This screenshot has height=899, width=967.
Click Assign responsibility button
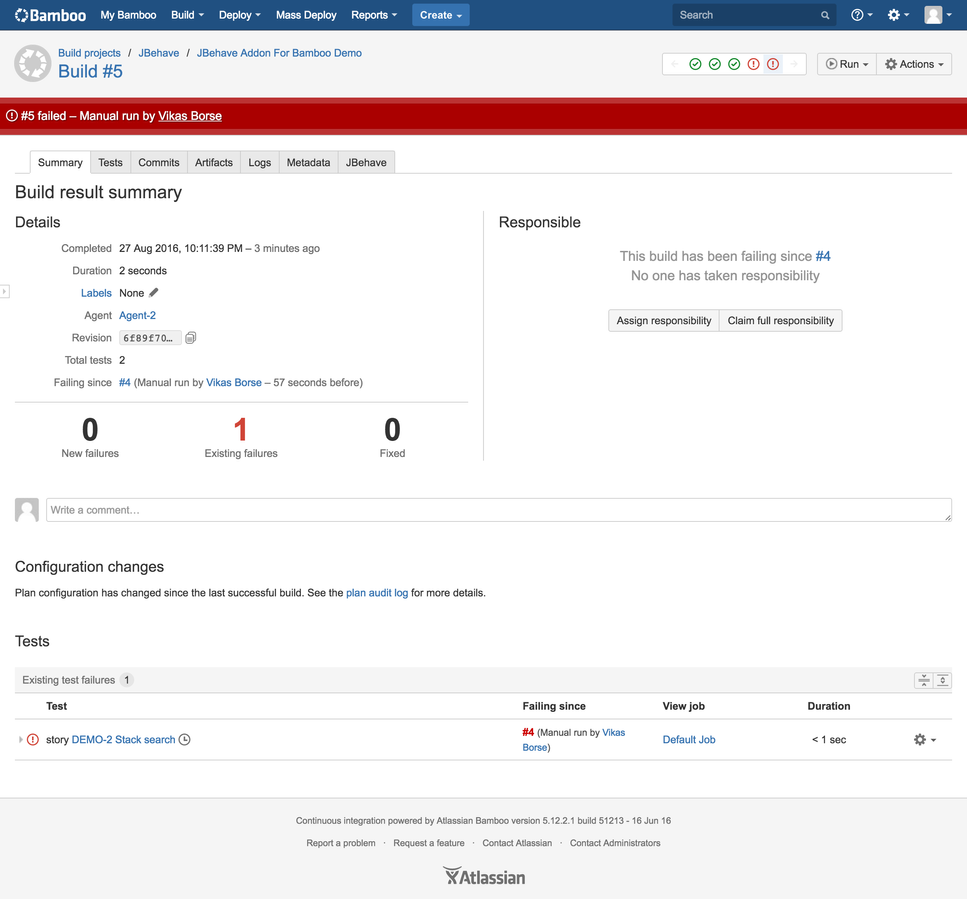pyautogui.click(x=664, y=321)
